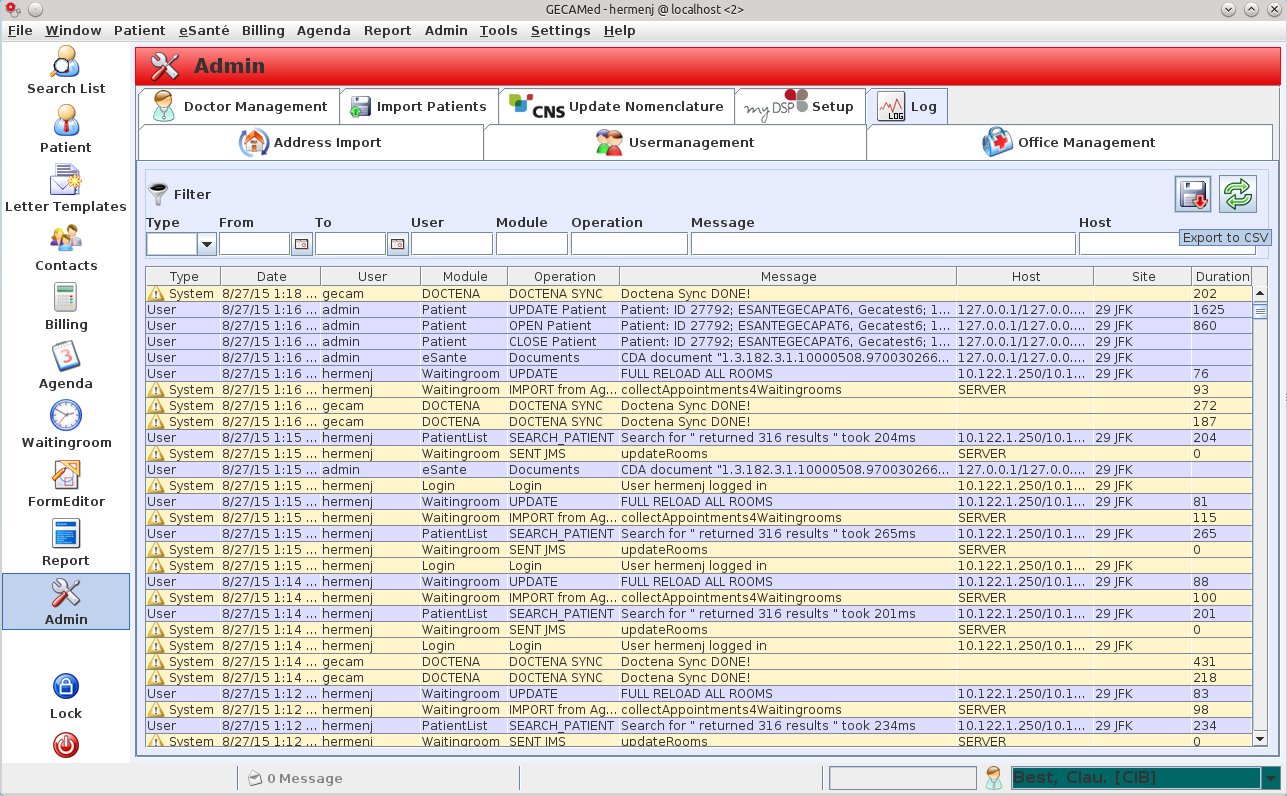Click the red power exit icon
This screenshot has height=796, width=1287.
(66, 745)
